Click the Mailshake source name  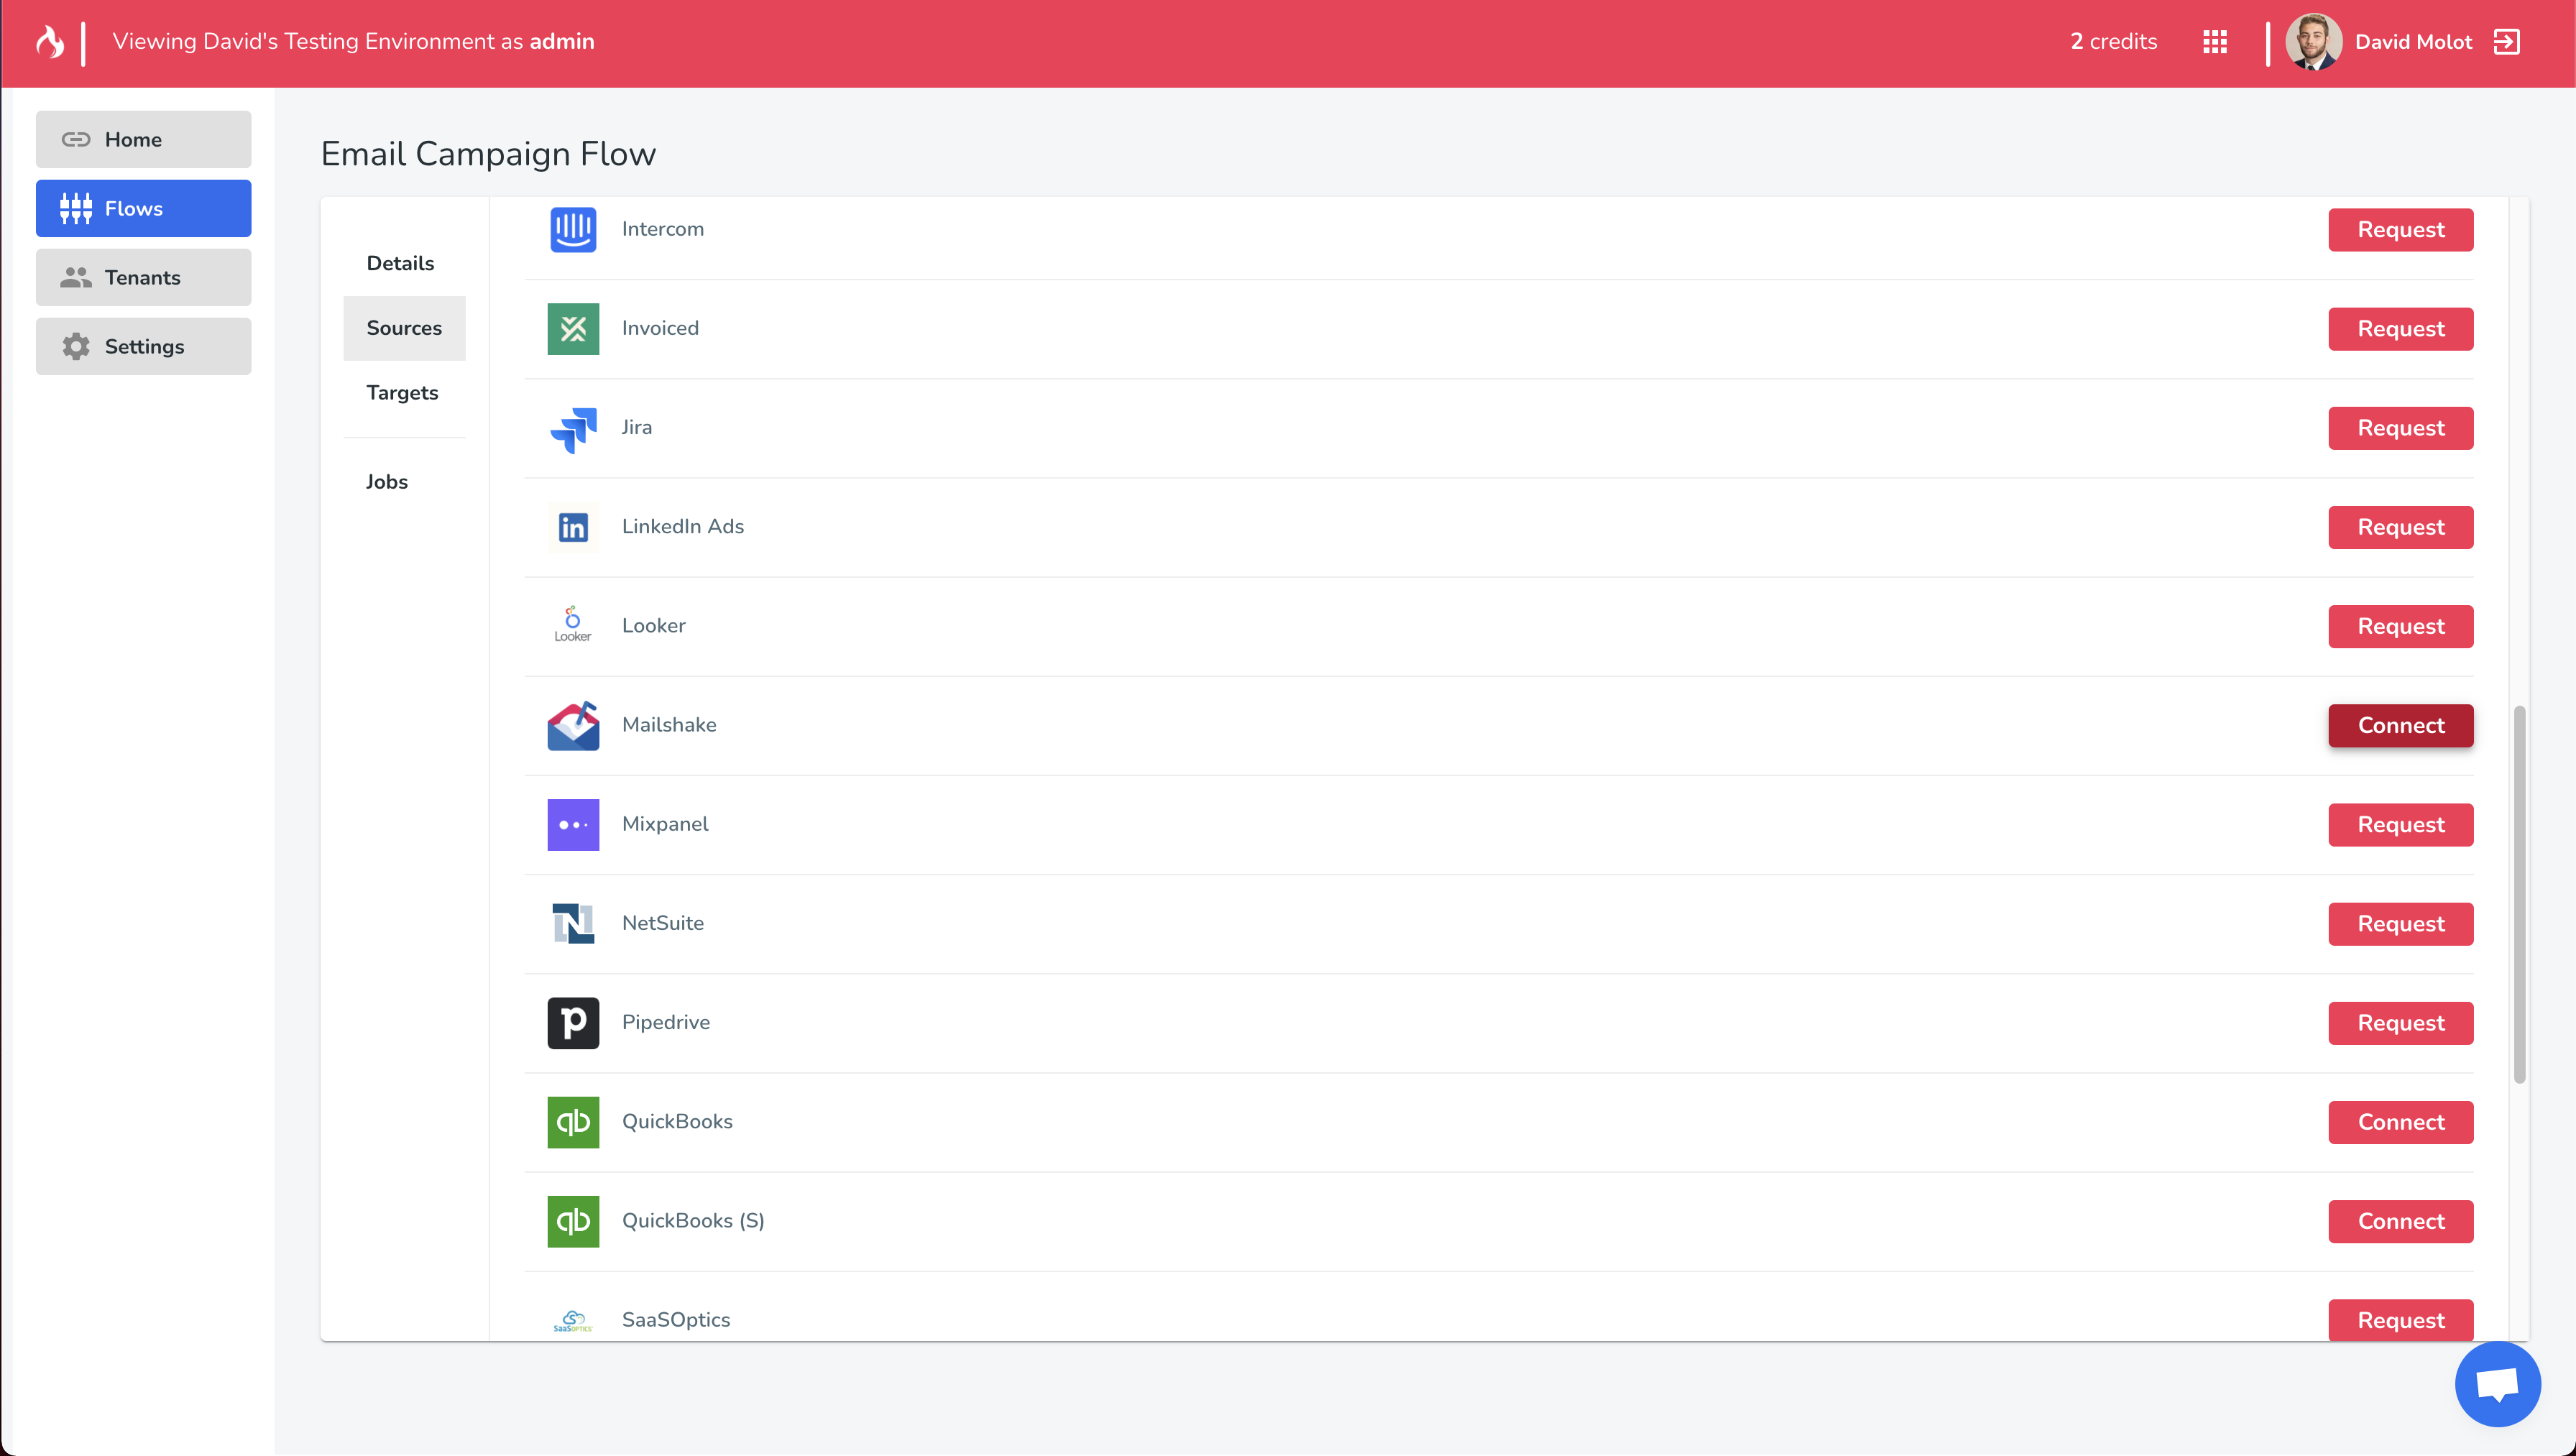coord(669,725)
